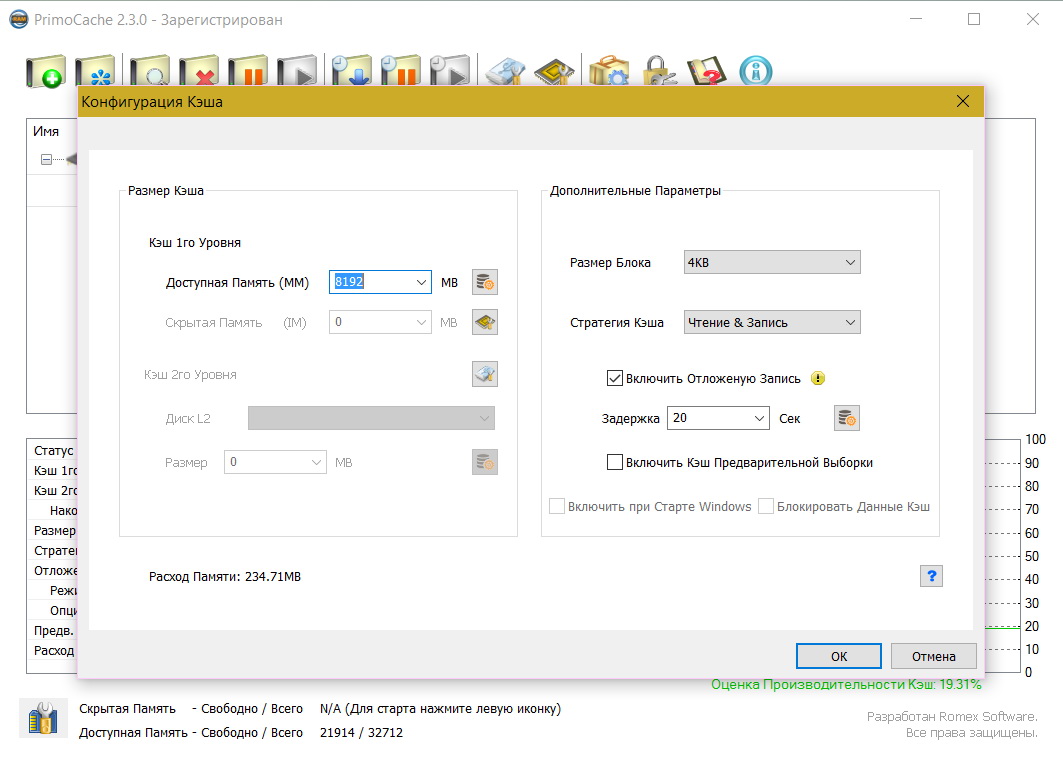Click the Кэш 2го Уровня storage icon button

coord(485,374)
